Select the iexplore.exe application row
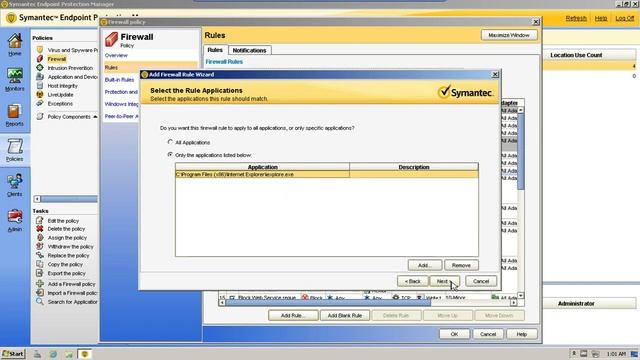The height and width of the screenshot is (360, 640). 327,174
